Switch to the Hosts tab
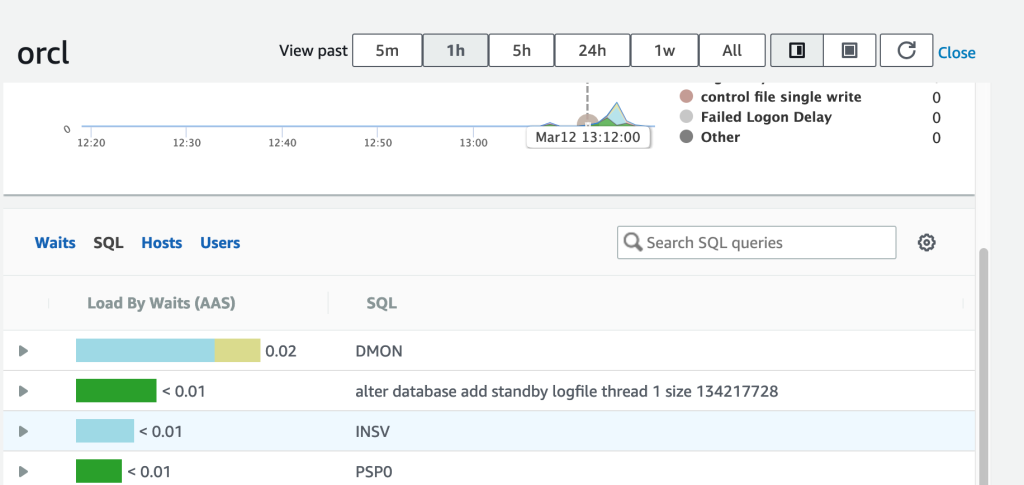This screenshot has height=485, width=1024. (x=162, y=242)
